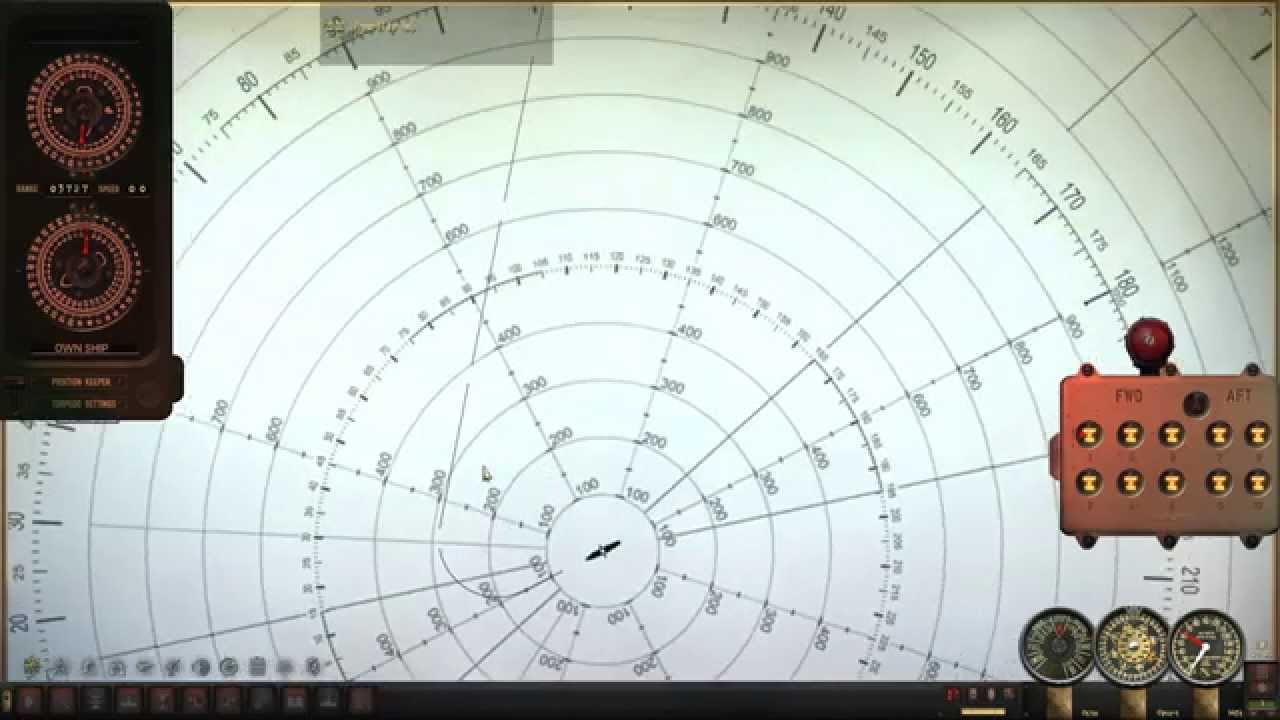Click the depth gauge with the red zone

(1207, 646)
